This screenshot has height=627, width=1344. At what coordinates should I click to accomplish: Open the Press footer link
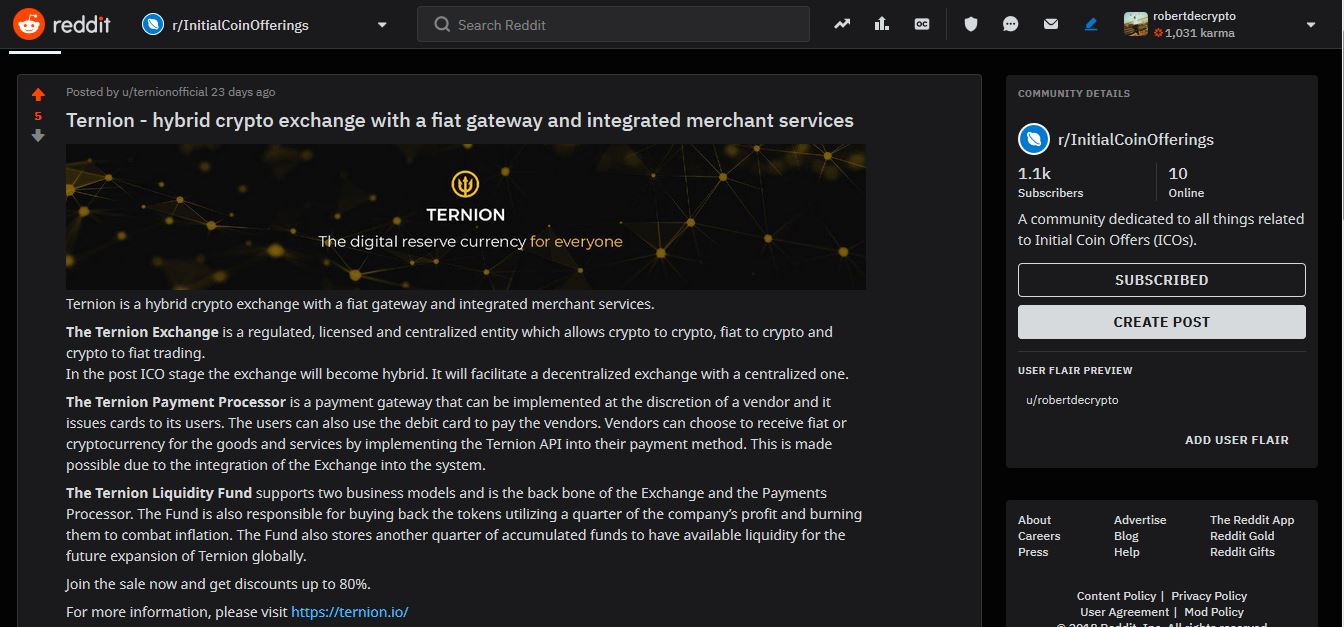[1033, 552]
